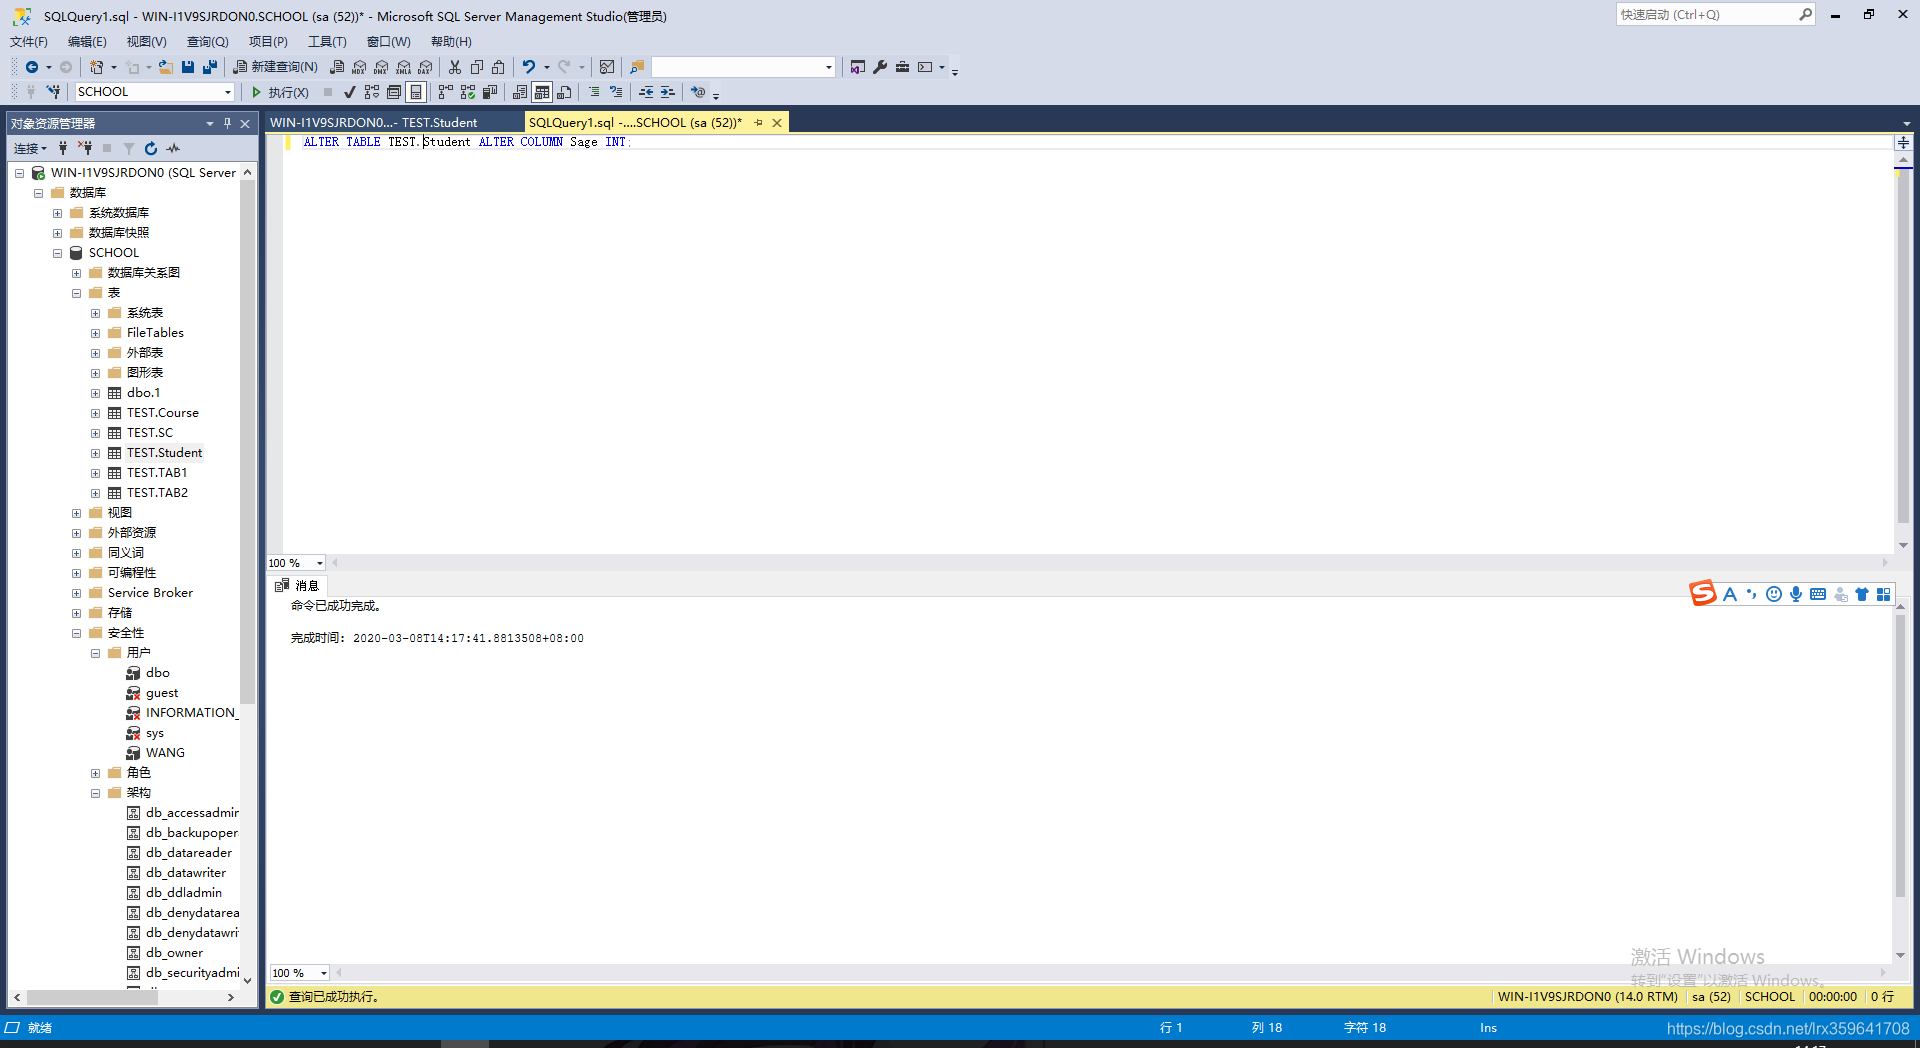Switch output to Results to Grid
Viewport: 1920px width, 1048px height.
point(542,92)
